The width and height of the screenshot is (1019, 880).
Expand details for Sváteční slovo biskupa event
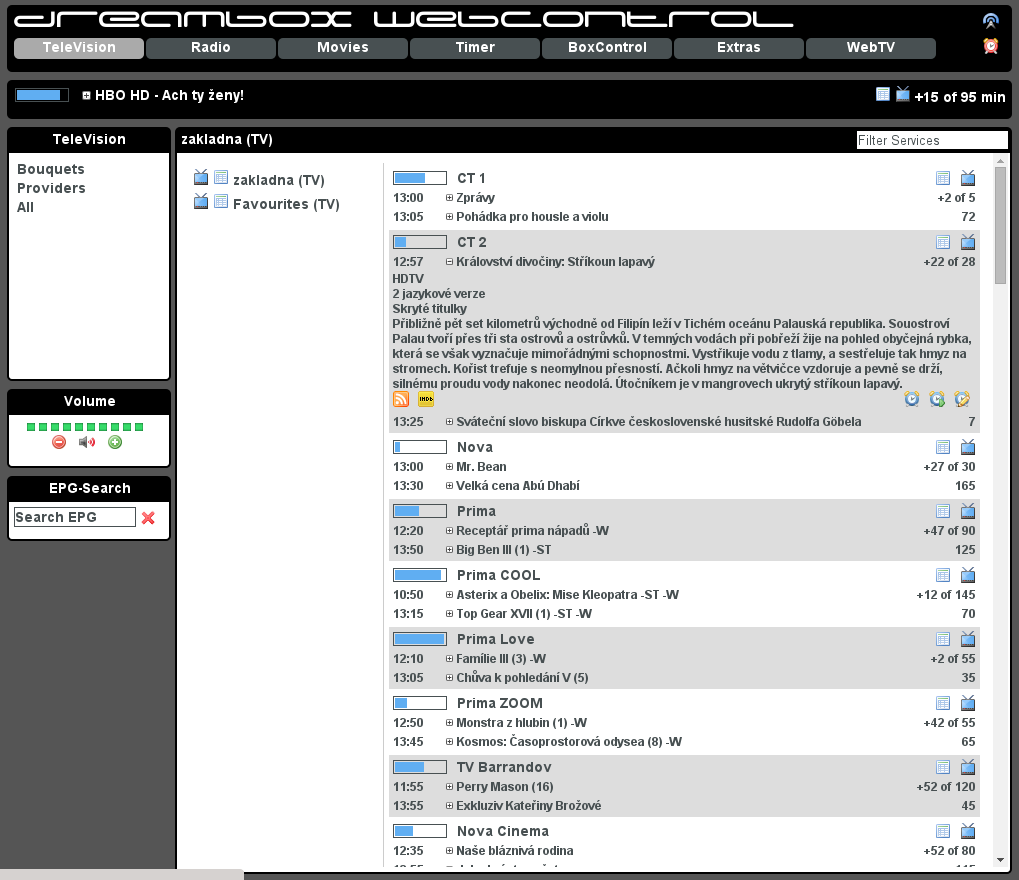[449, 422]
